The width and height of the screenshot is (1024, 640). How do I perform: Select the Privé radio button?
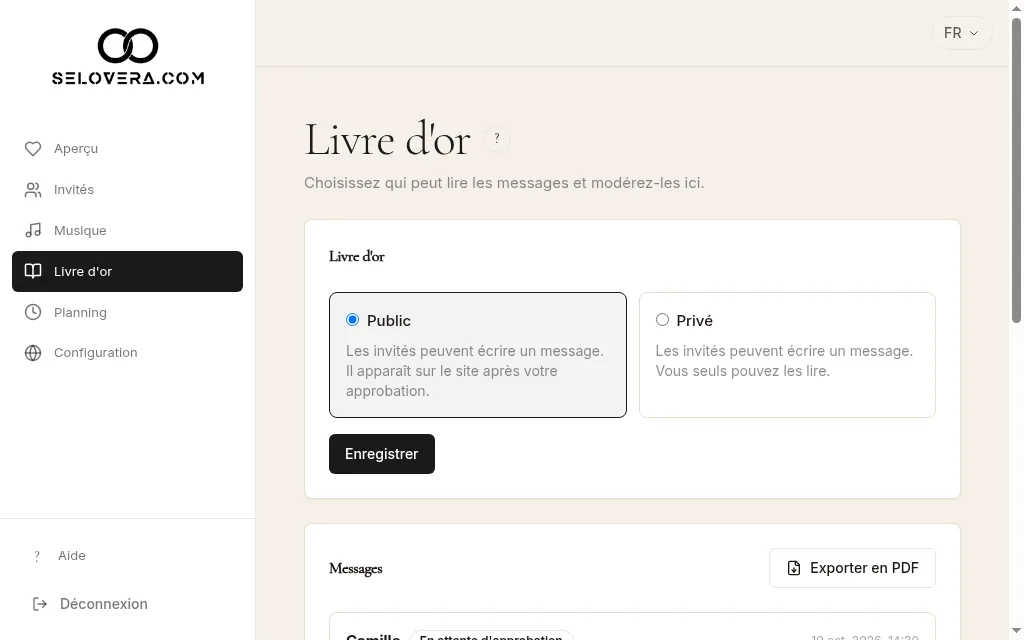click(662, 319)
